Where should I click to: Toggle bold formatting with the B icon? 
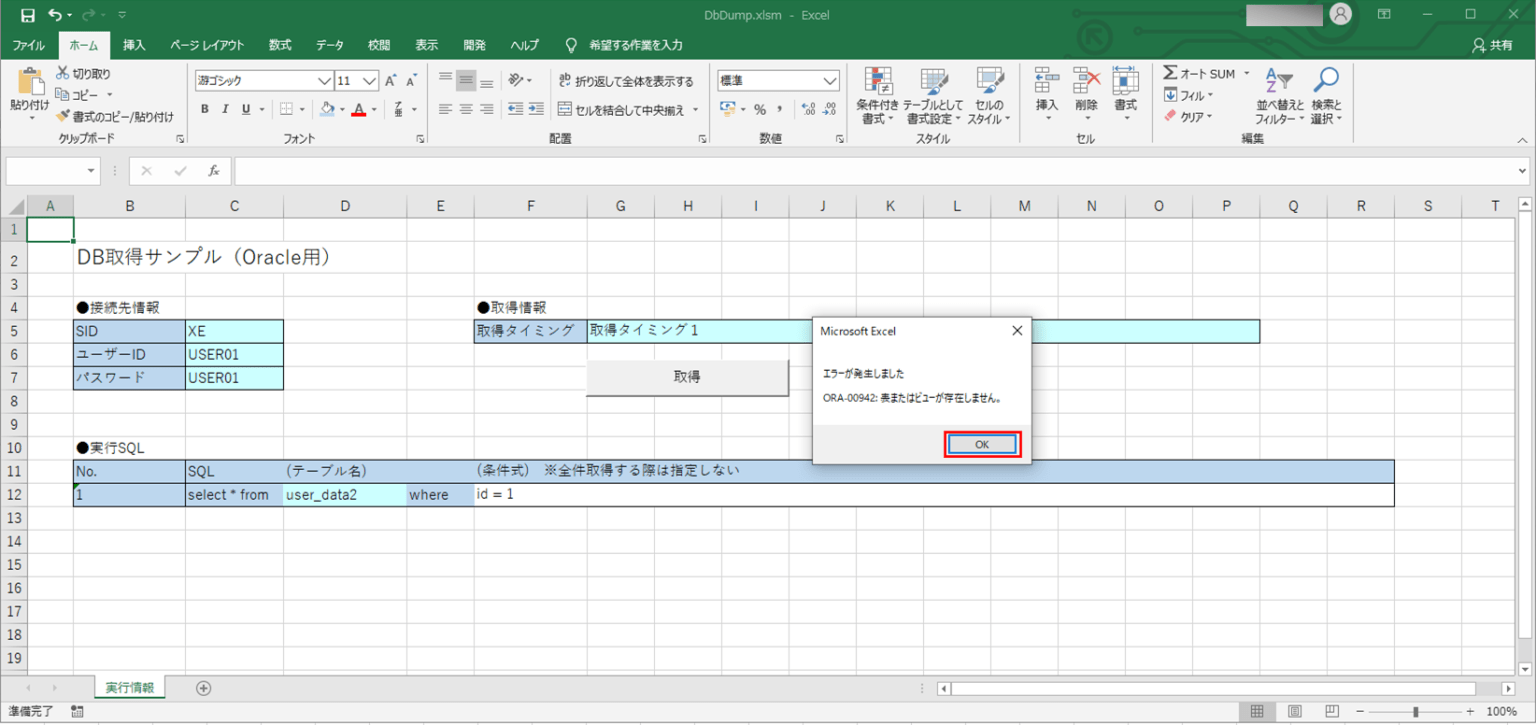point(204,109)
